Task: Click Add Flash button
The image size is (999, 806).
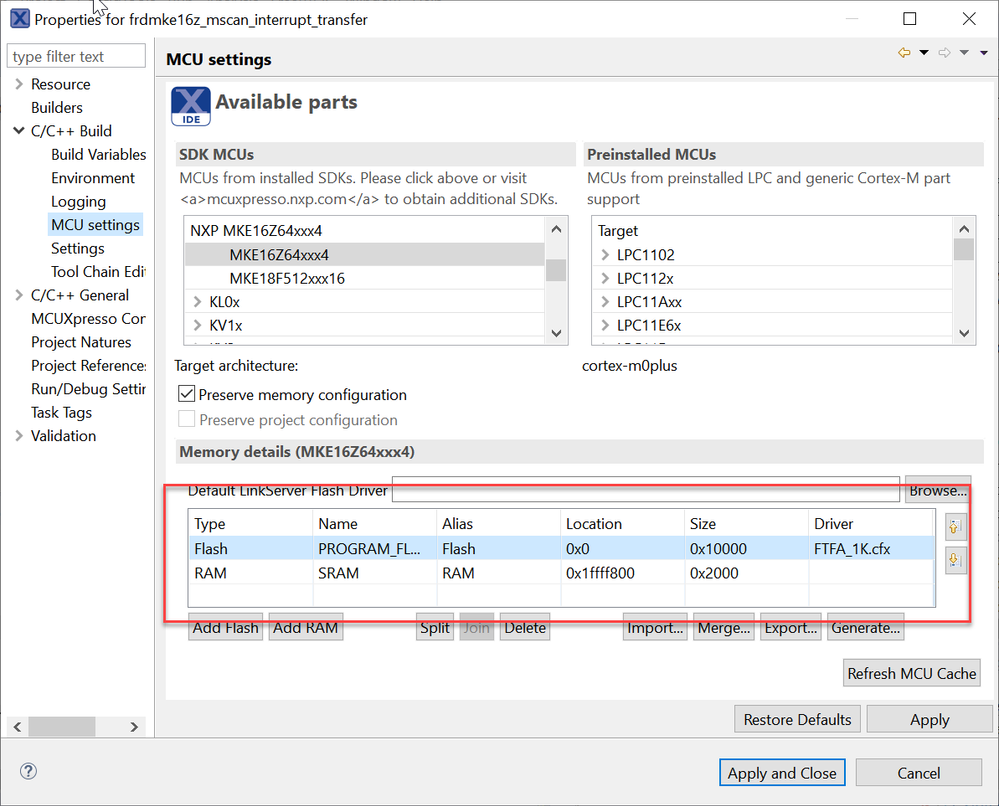Action: pyautogui.click(x=226, y=628)
